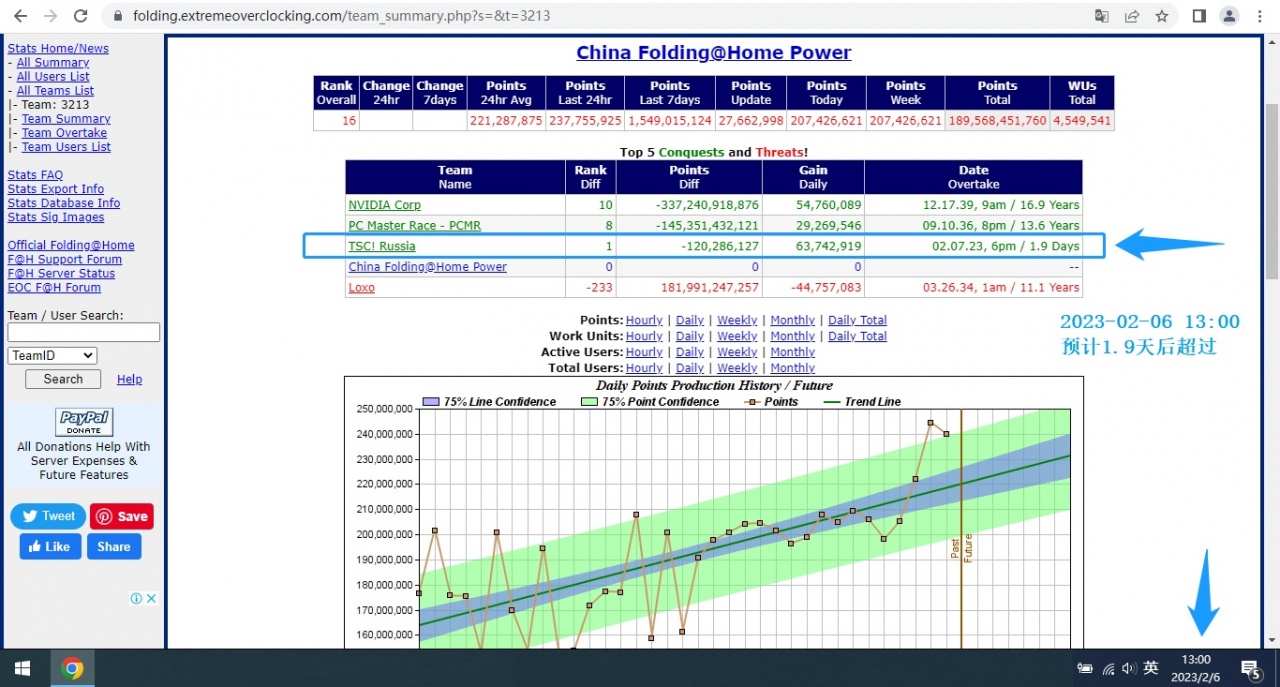Open the TeamID dropdown
Screen dimensions: 1280x687
pyautogui.click(x=52, y=355)
